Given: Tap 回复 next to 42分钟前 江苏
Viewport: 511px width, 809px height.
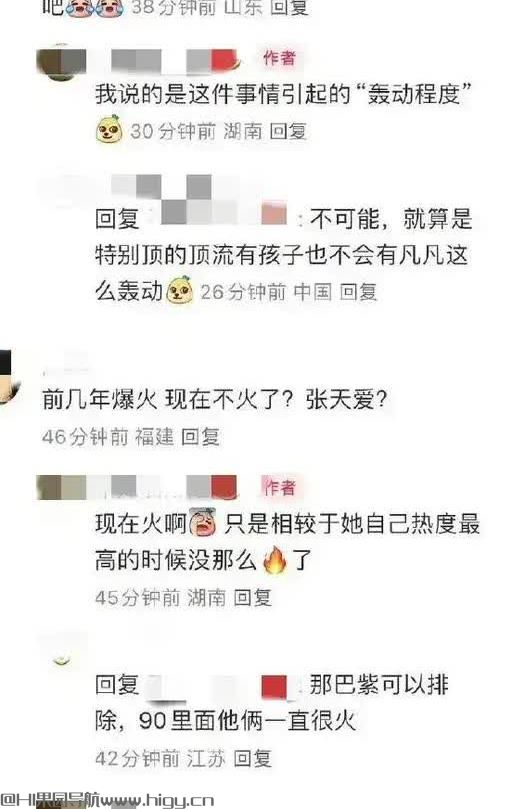Looking at the screenshot, I should (x=252, y=758).
